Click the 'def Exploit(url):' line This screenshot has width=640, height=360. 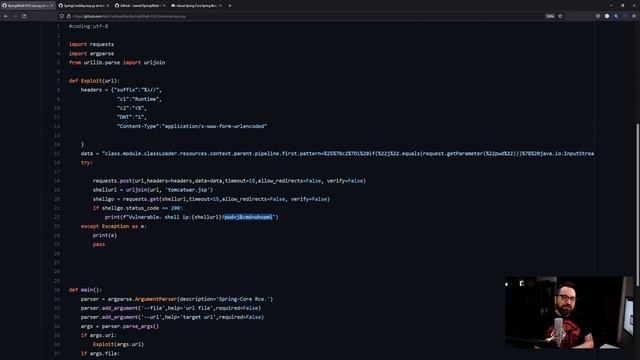(x=94, y=81)
